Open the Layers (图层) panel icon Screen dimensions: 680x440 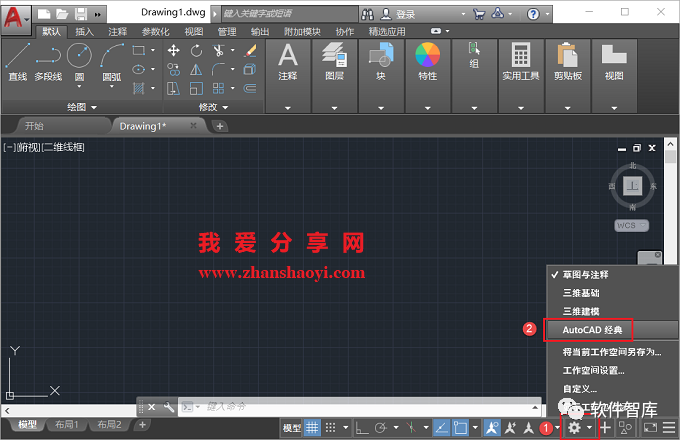click(x=334, y=58)
